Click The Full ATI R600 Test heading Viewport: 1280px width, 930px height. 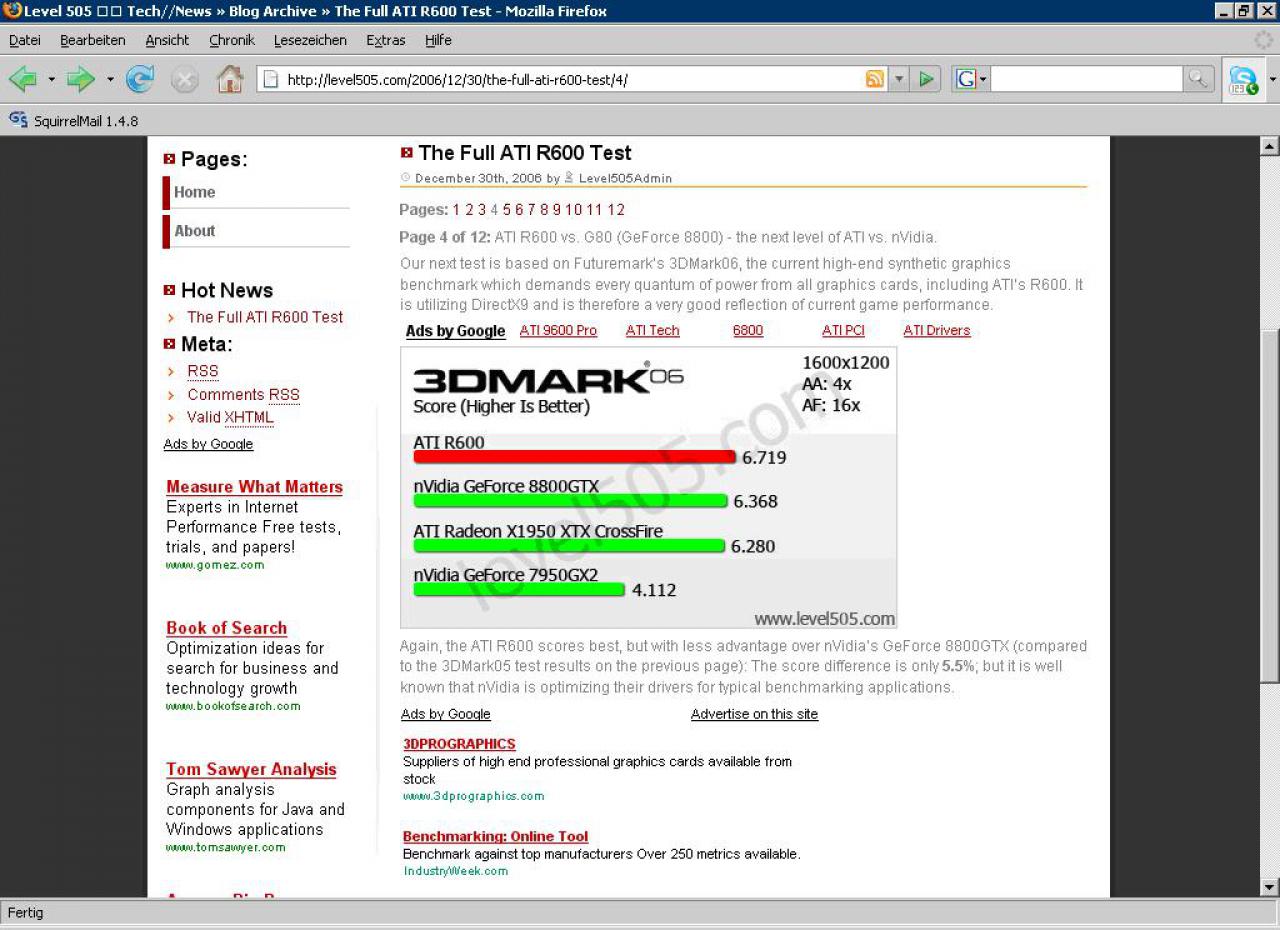[x=525, y=153]
